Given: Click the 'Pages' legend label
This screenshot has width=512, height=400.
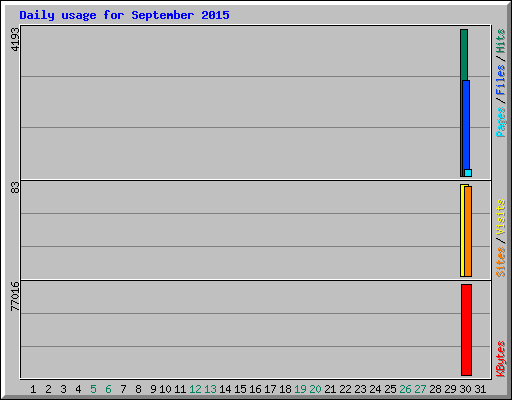Looking at the screenshot, I should (500, 122).
